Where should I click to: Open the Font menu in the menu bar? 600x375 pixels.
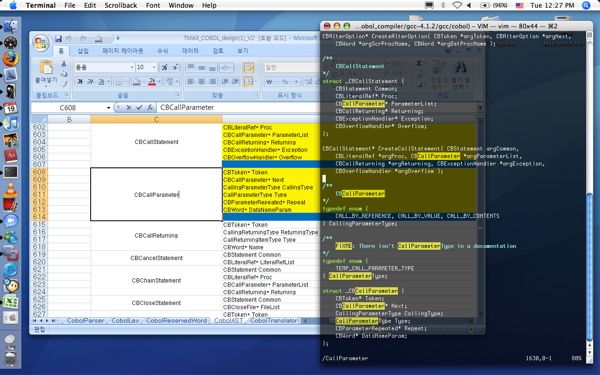click(153, 5)
